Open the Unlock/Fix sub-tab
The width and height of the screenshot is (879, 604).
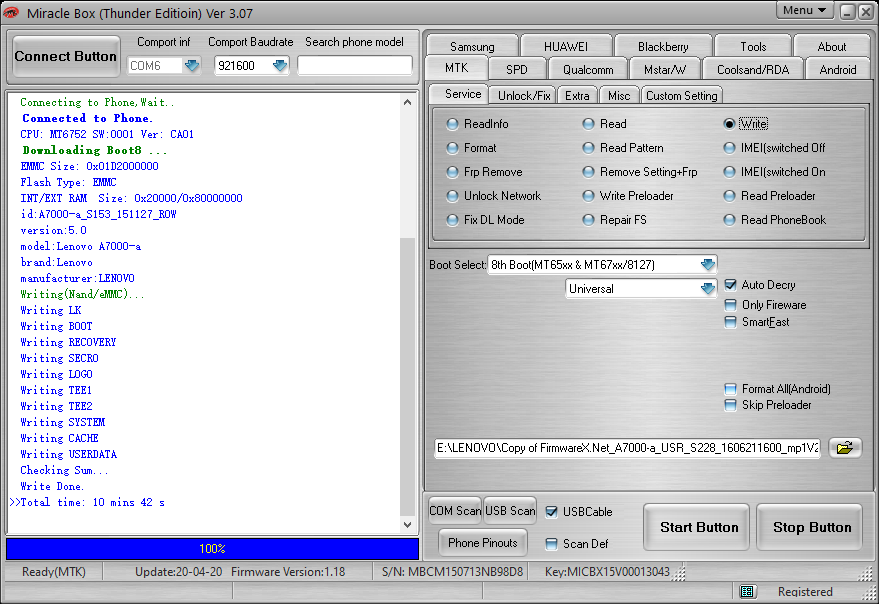[x=524, y=95]
